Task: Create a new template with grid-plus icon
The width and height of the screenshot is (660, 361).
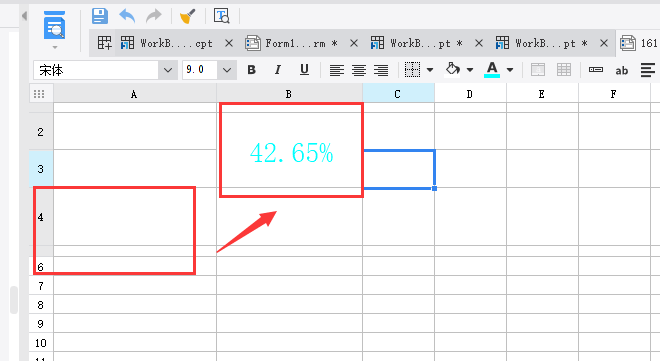Action: pyautogui.click(x=104, y=43)
